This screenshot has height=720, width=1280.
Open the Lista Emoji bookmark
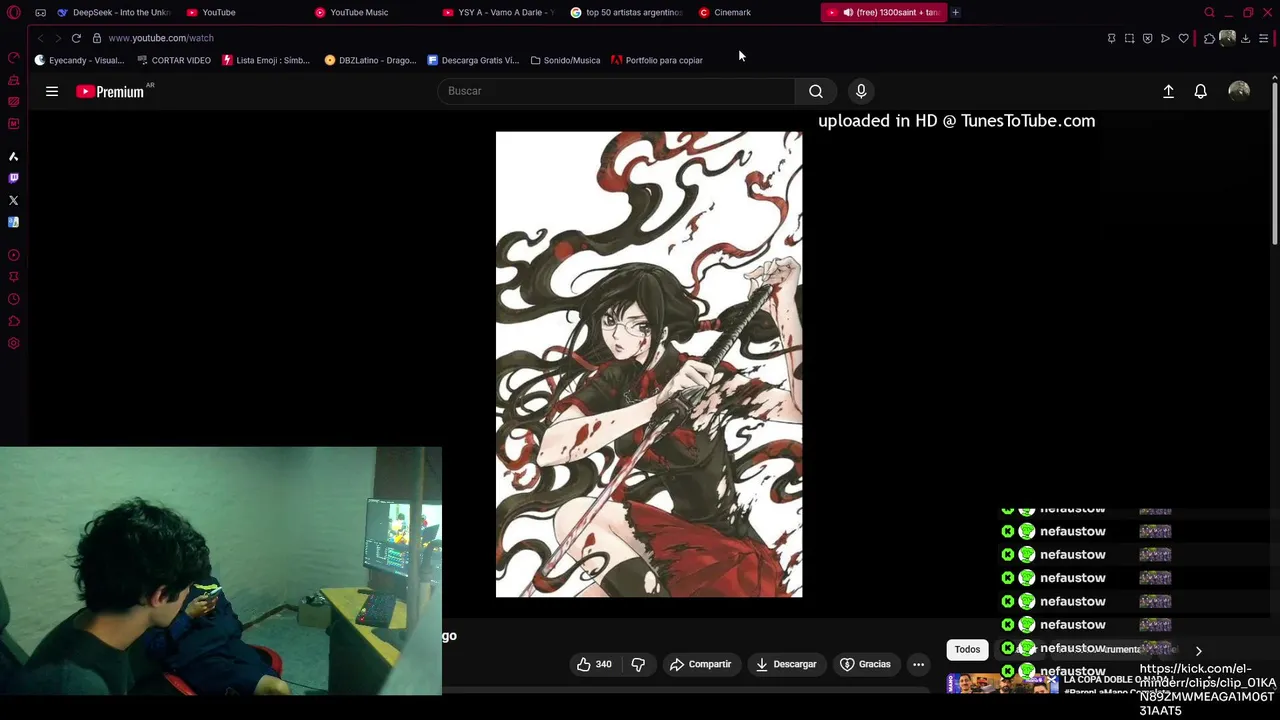point(266,60)
